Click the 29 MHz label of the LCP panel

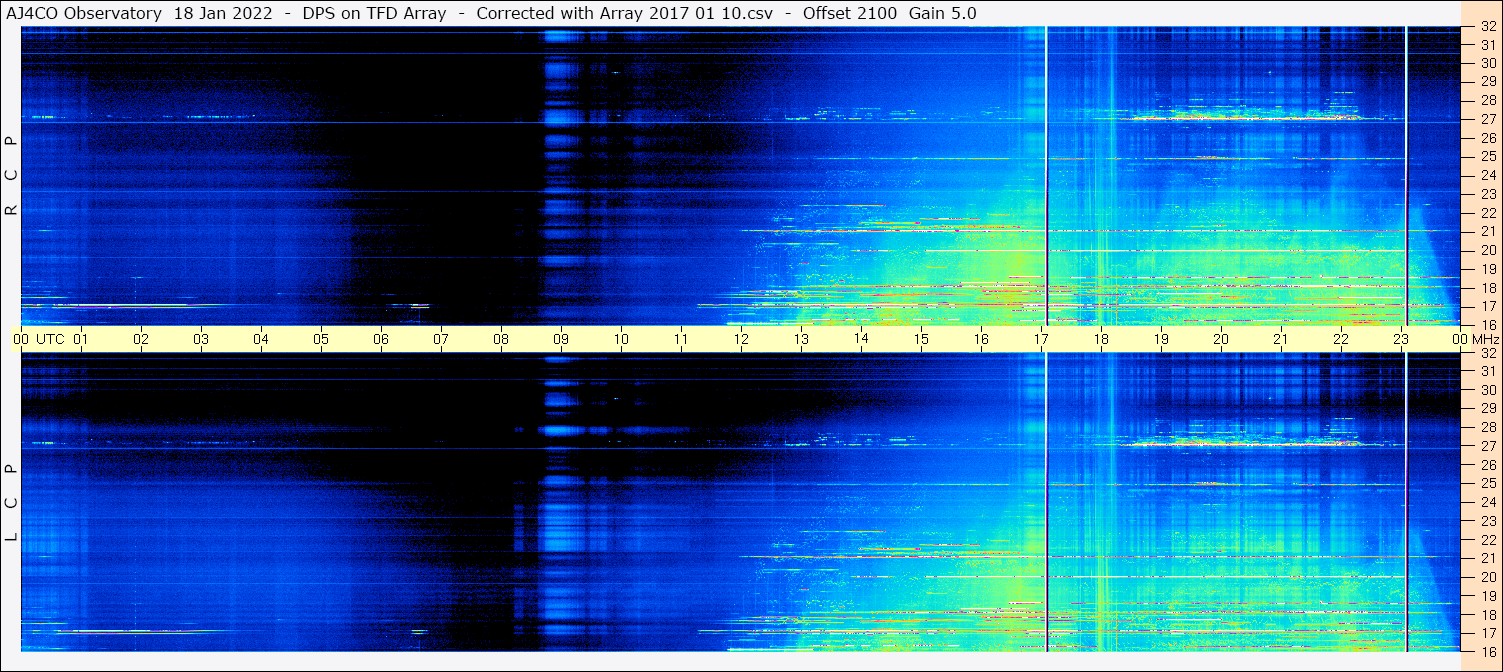(x=1487, y=409)
